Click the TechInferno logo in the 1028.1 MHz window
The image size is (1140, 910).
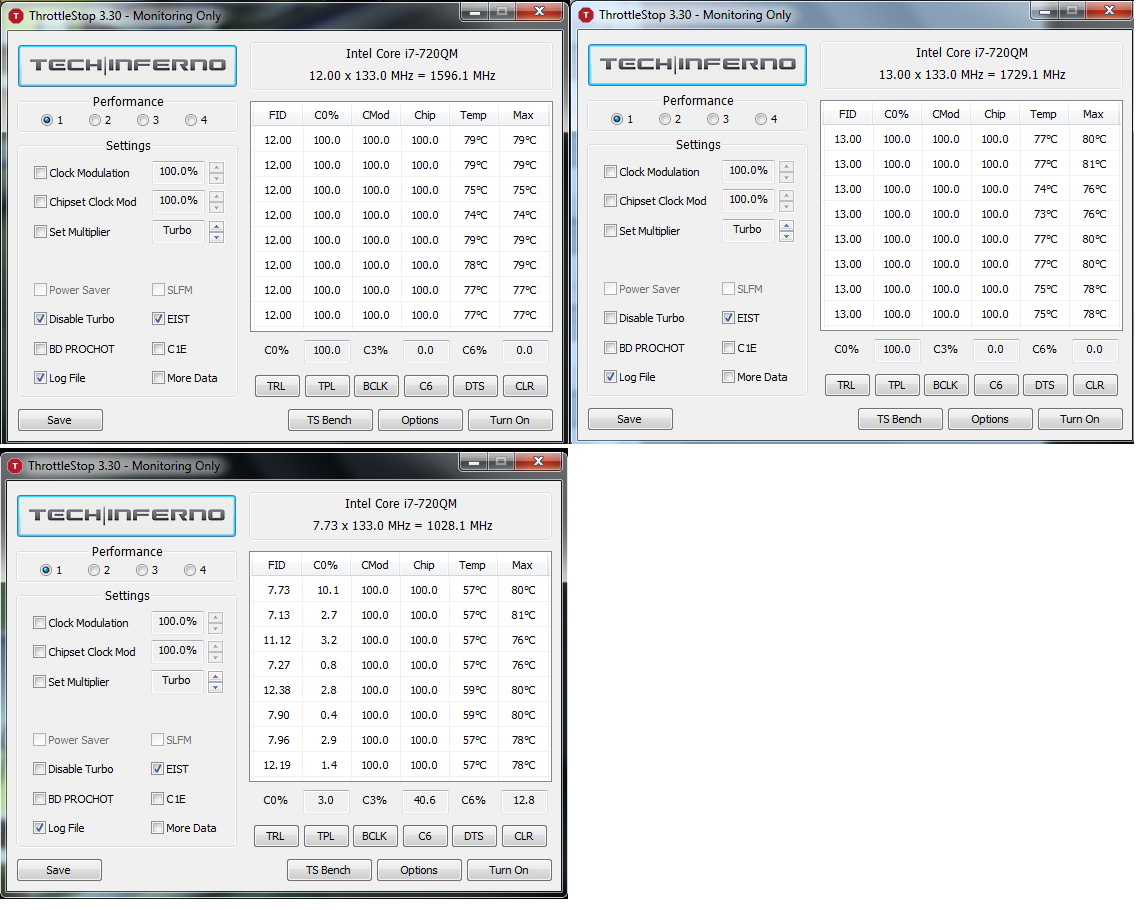[126, 516]
